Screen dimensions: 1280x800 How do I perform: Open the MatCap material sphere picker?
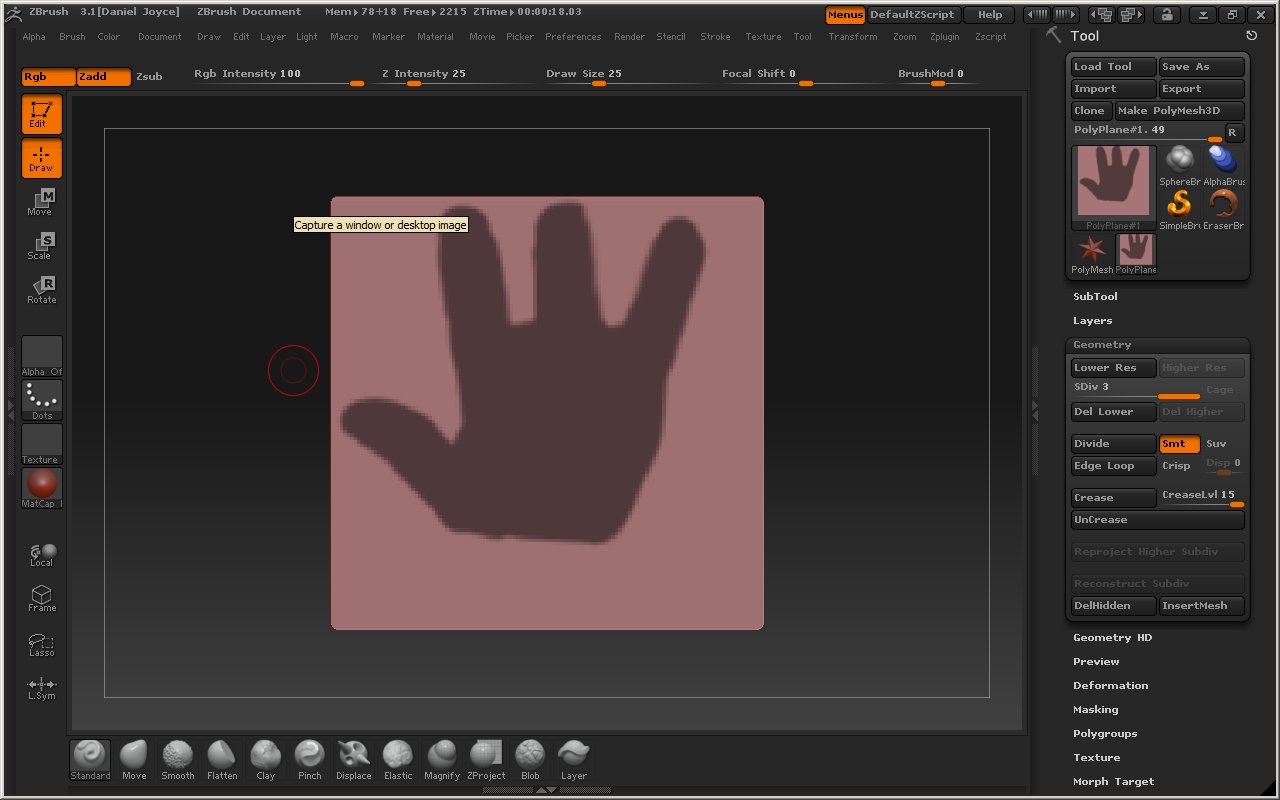(42, 487)
